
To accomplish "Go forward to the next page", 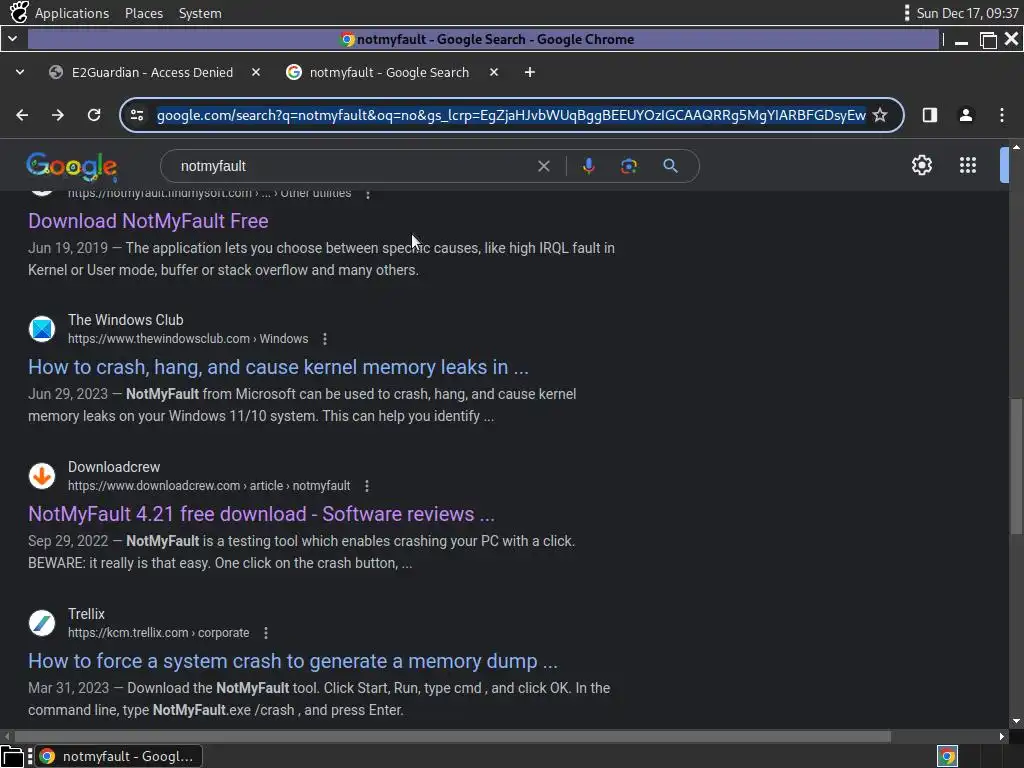I will click(58, 115).
